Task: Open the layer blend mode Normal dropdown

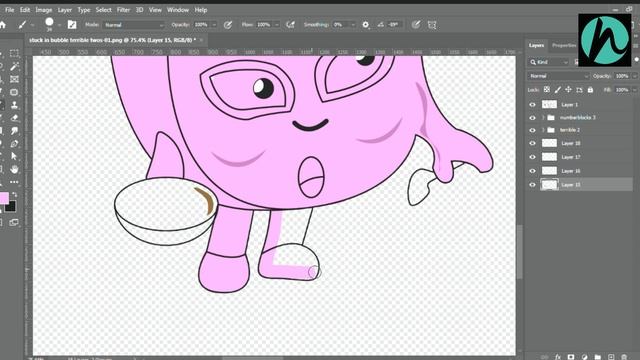Action: (558, 76)
